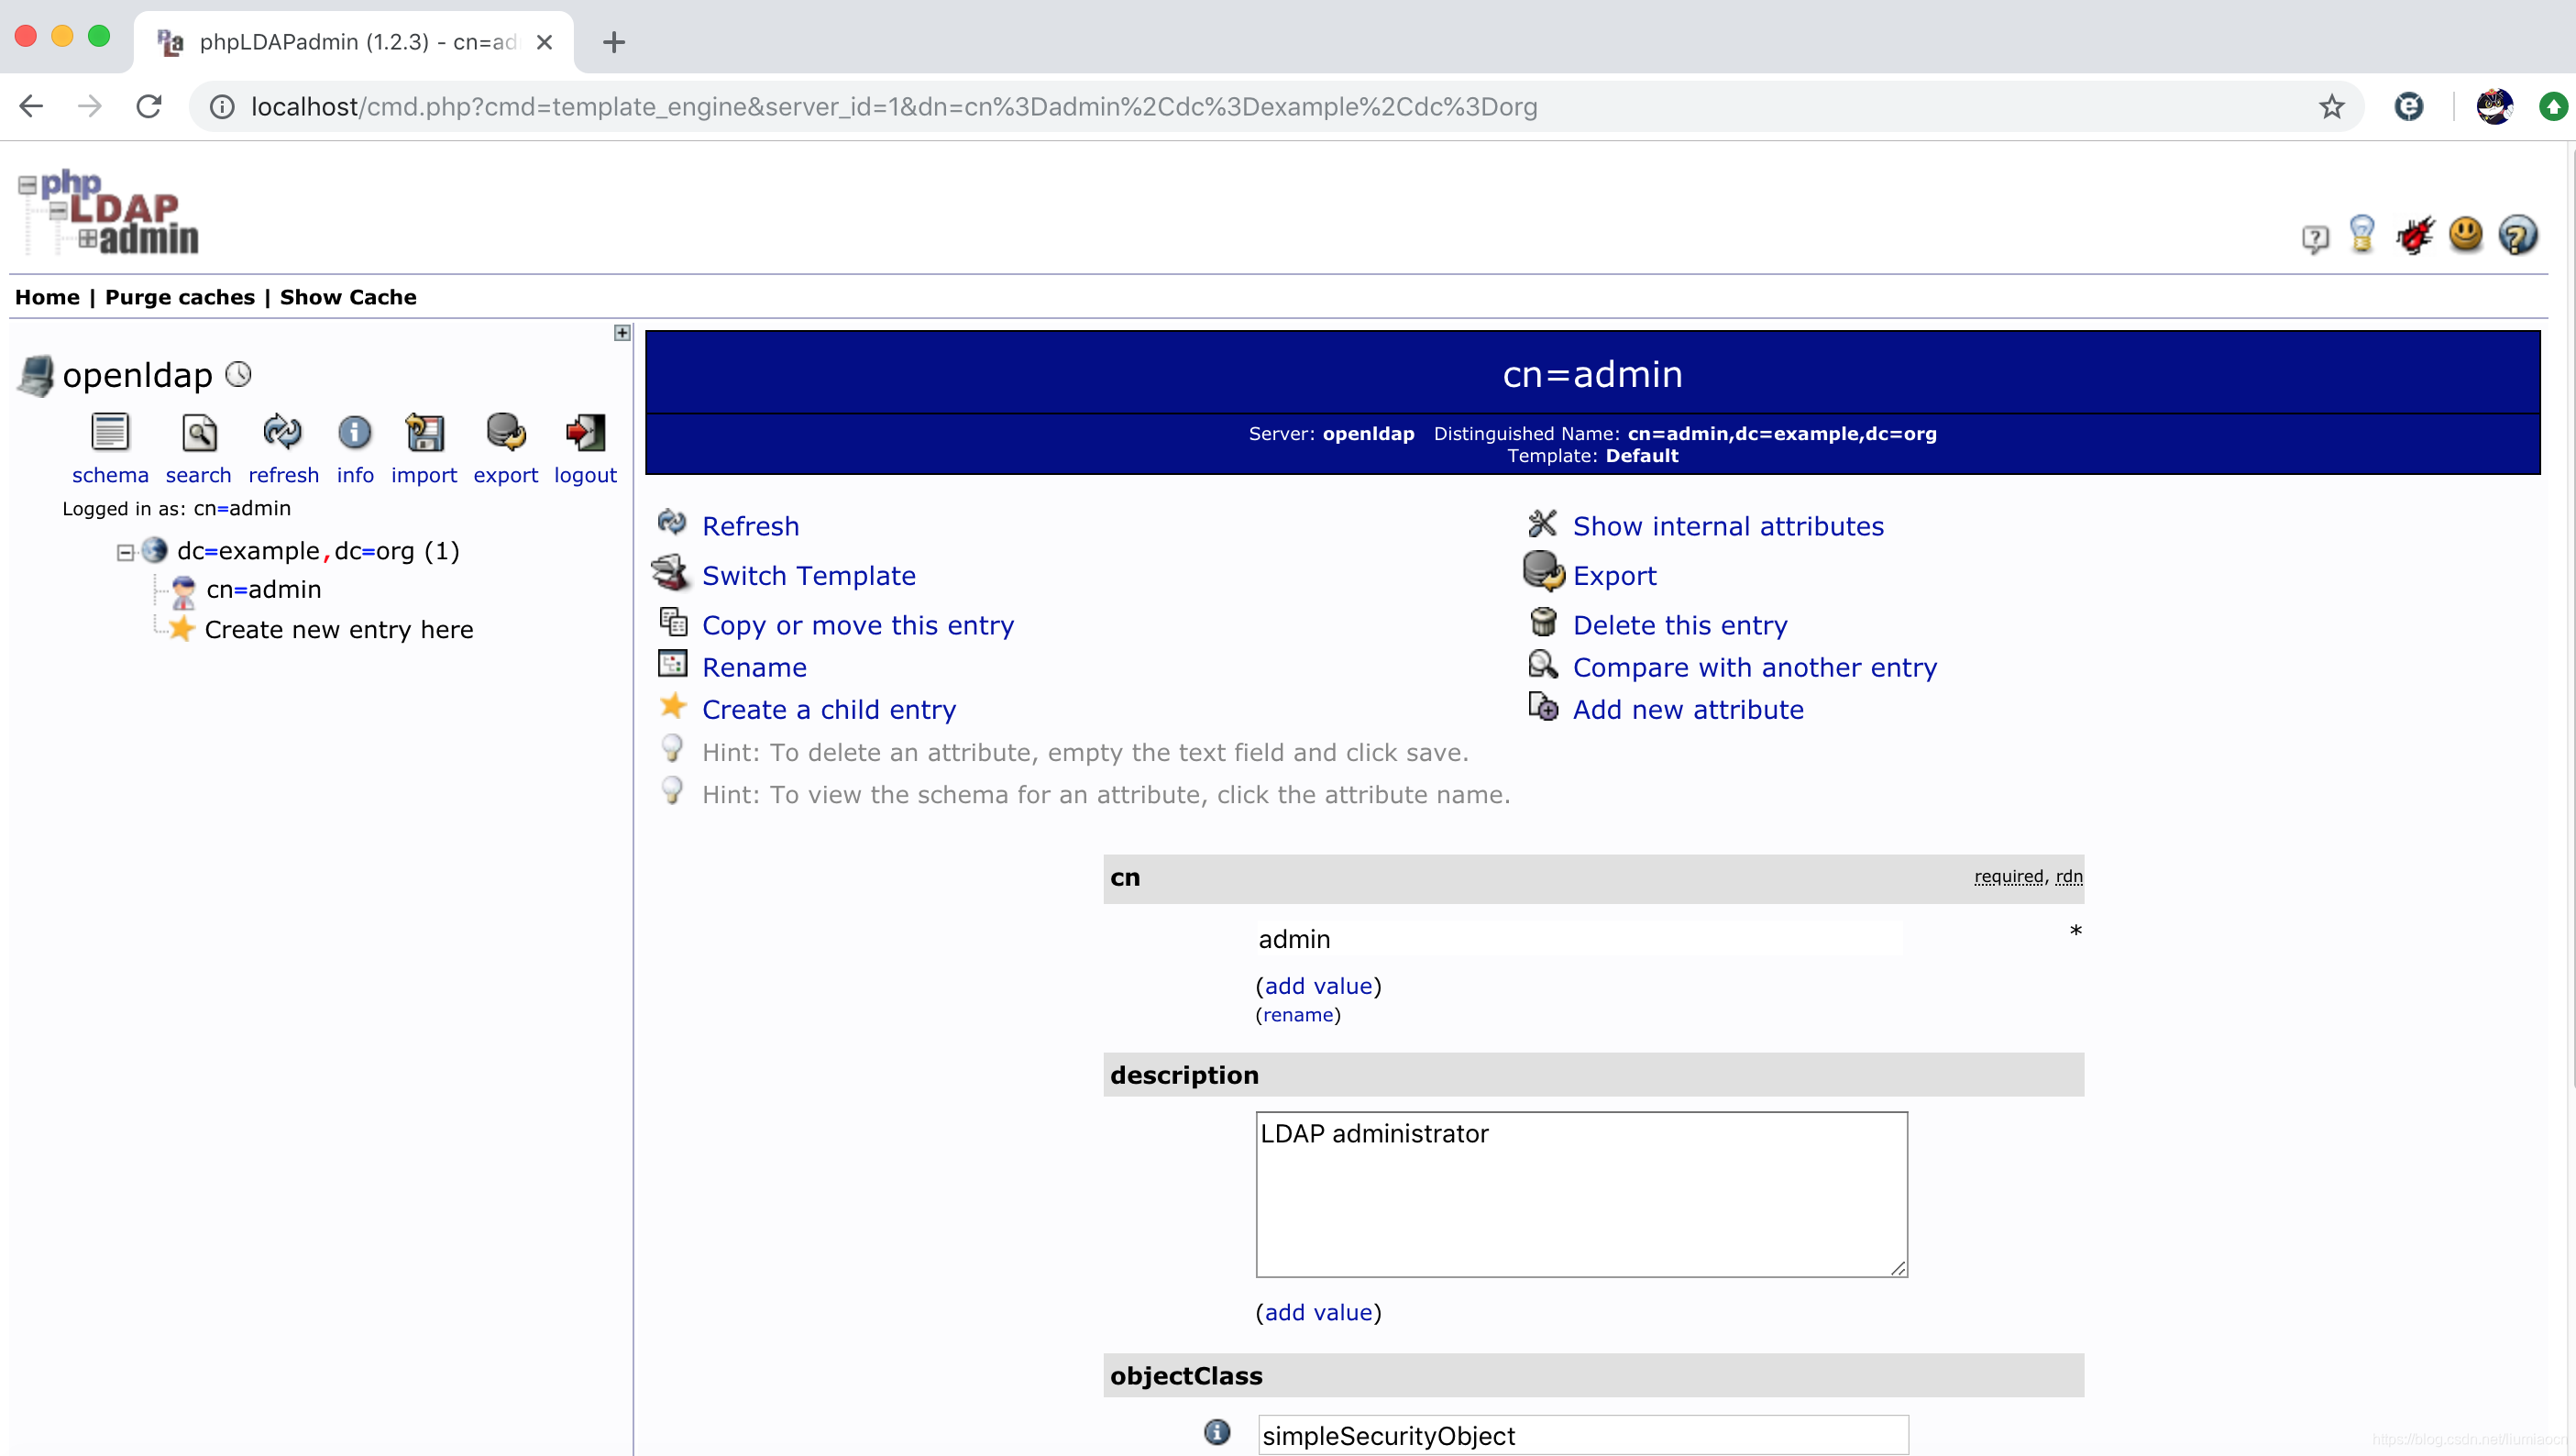Open Show Cache menu item
Viewport: 2576px width, 1456px height.
point(348,297)
